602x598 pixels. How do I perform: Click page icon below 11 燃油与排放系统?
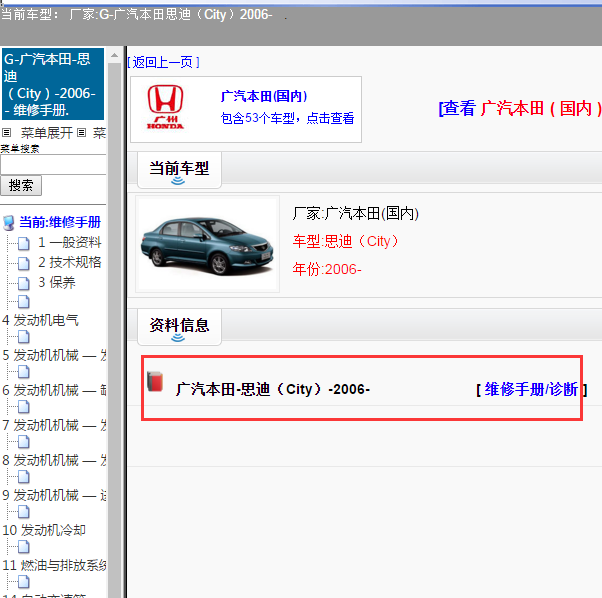[x=23, y=581]
